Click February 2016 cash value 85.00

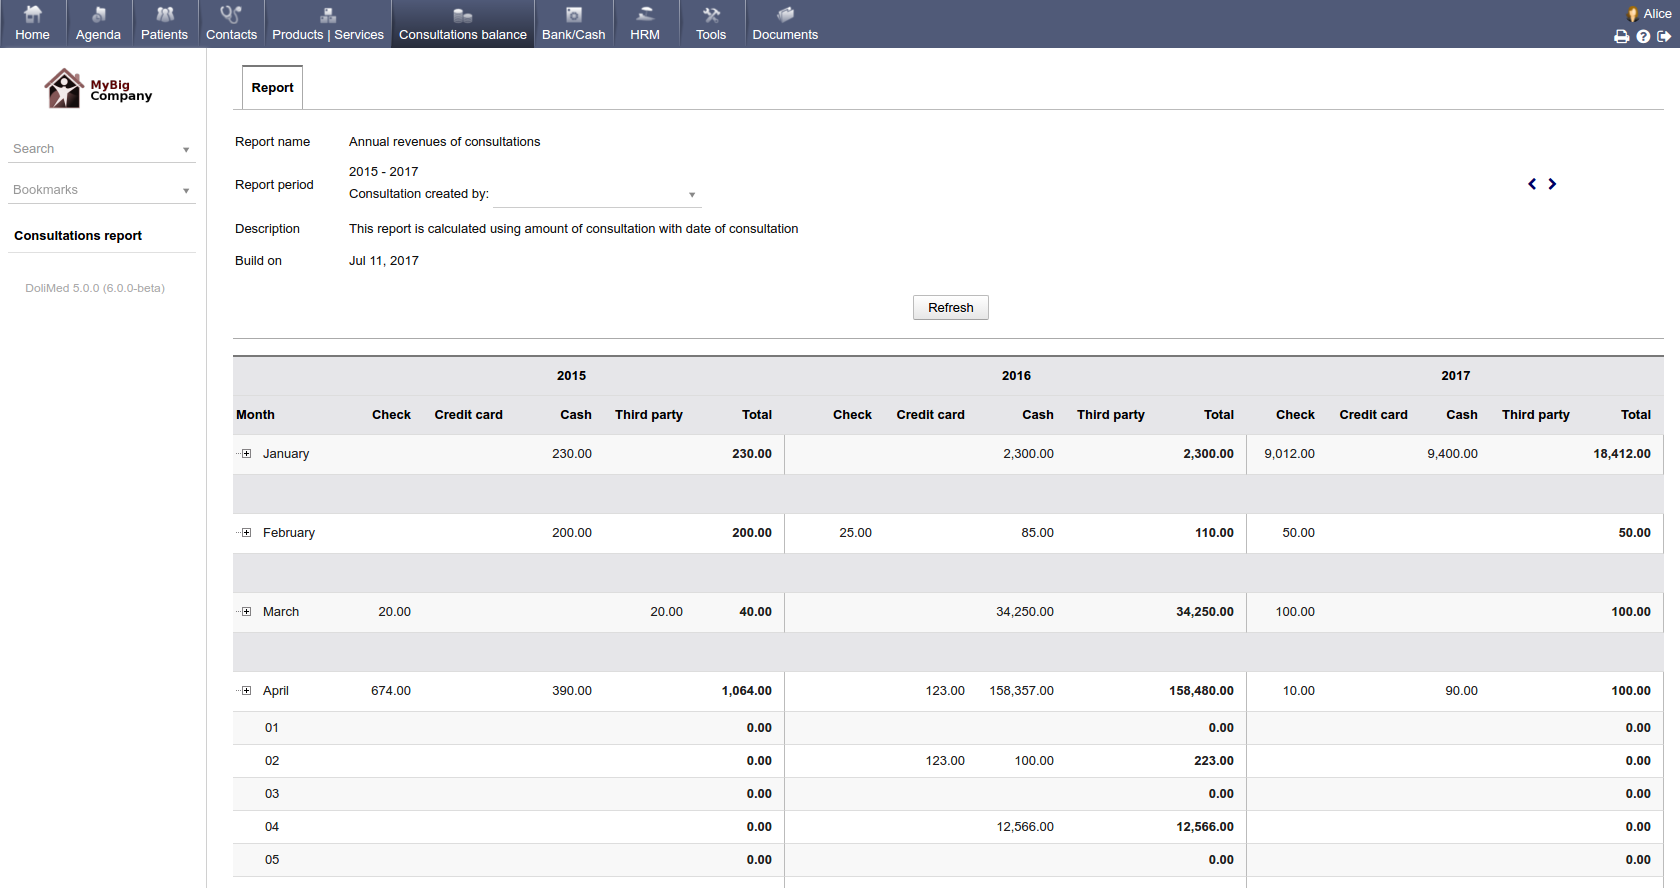point(1037,533)
